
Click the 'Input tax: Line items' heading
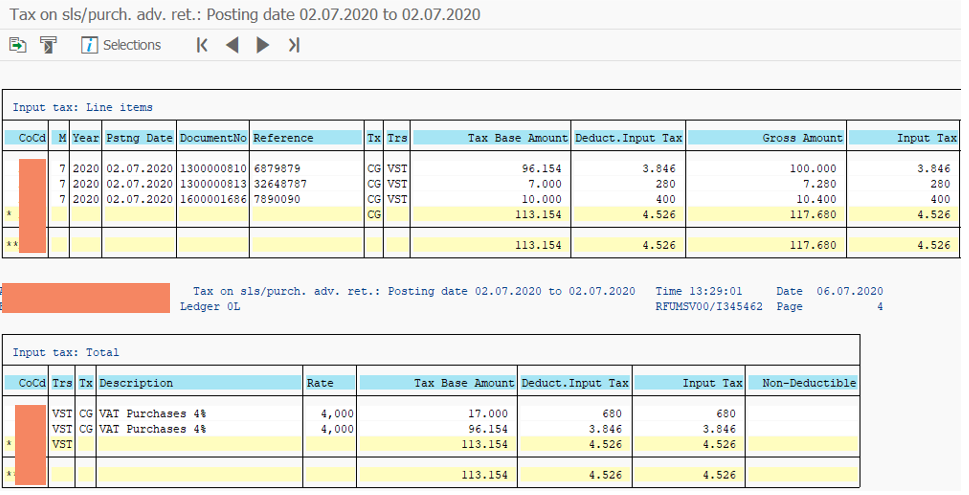[82, 108]
